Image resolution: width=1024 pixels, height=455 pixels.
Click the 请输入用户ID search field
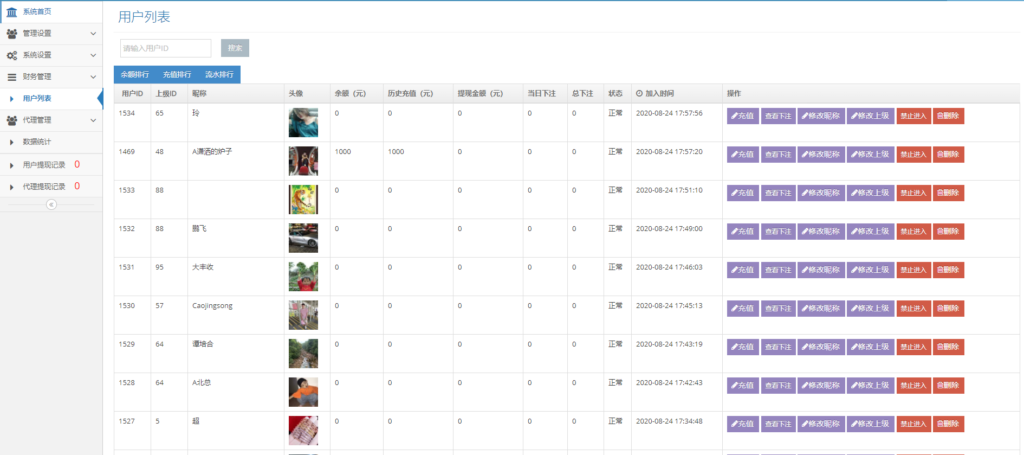(x=165, y=48)
